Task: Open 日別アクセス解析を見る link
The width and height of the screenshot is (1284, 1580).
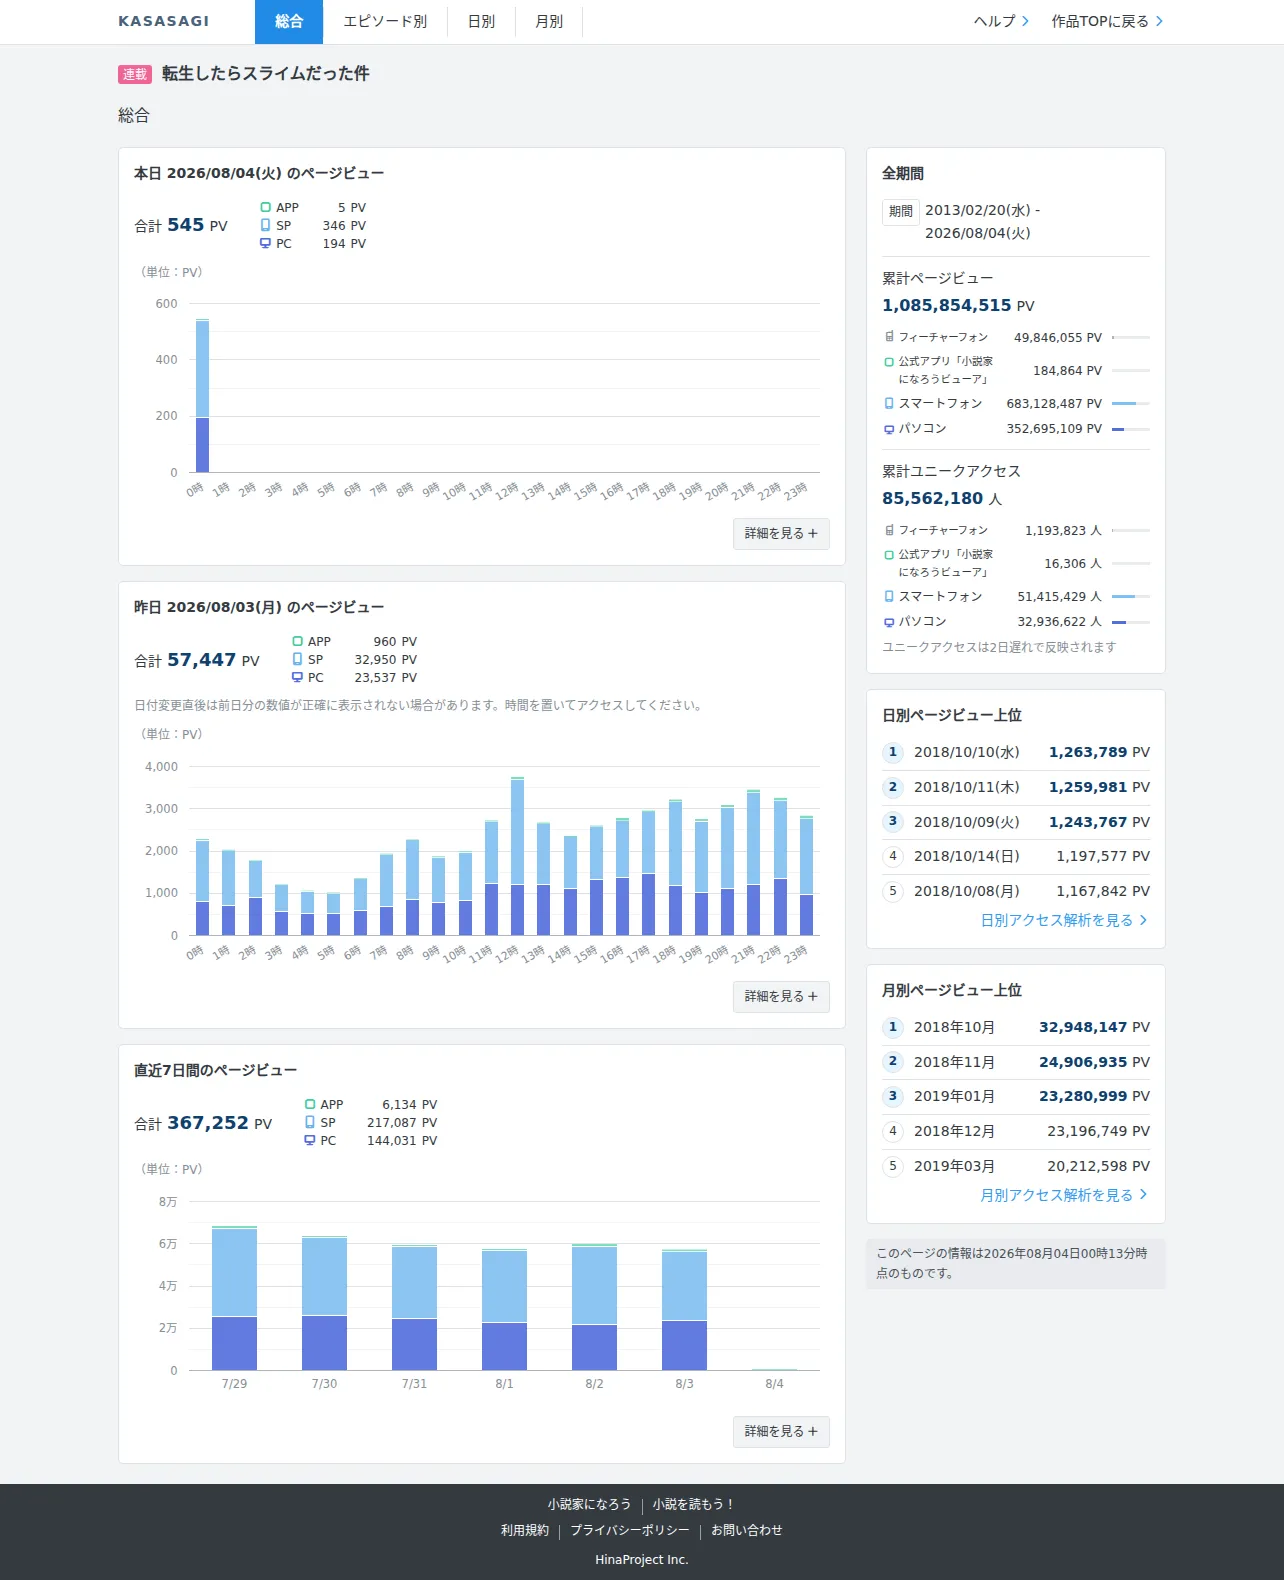Action: pyautogui.click(x=1064, y=920)
